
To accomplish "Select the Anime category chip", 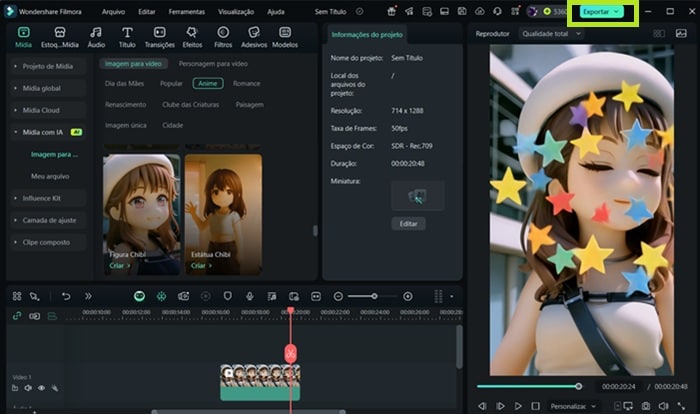I will pyautogui.click(x=208, y=83).
